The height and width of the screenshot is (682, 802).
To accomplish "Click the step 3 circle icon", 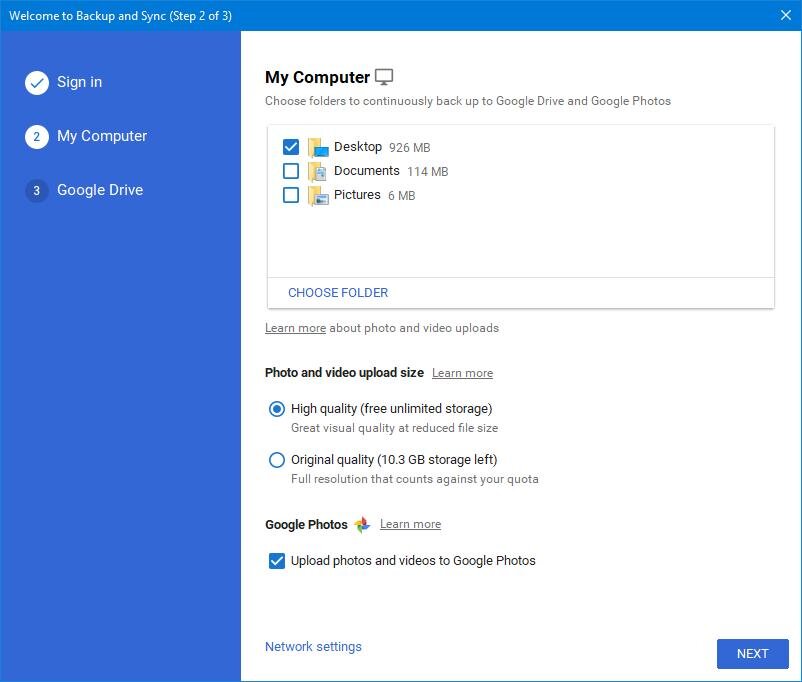I will point(37,191).
